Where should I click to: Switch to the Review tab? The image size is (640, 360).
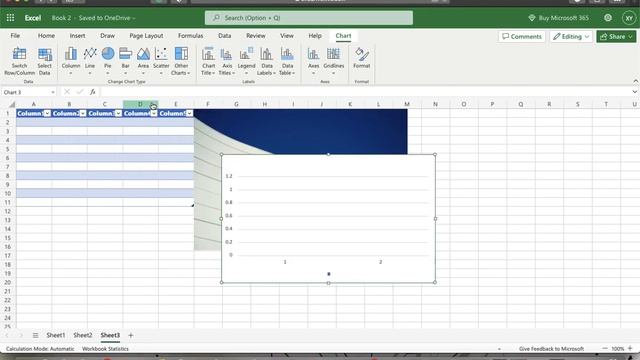pos(256,36)
